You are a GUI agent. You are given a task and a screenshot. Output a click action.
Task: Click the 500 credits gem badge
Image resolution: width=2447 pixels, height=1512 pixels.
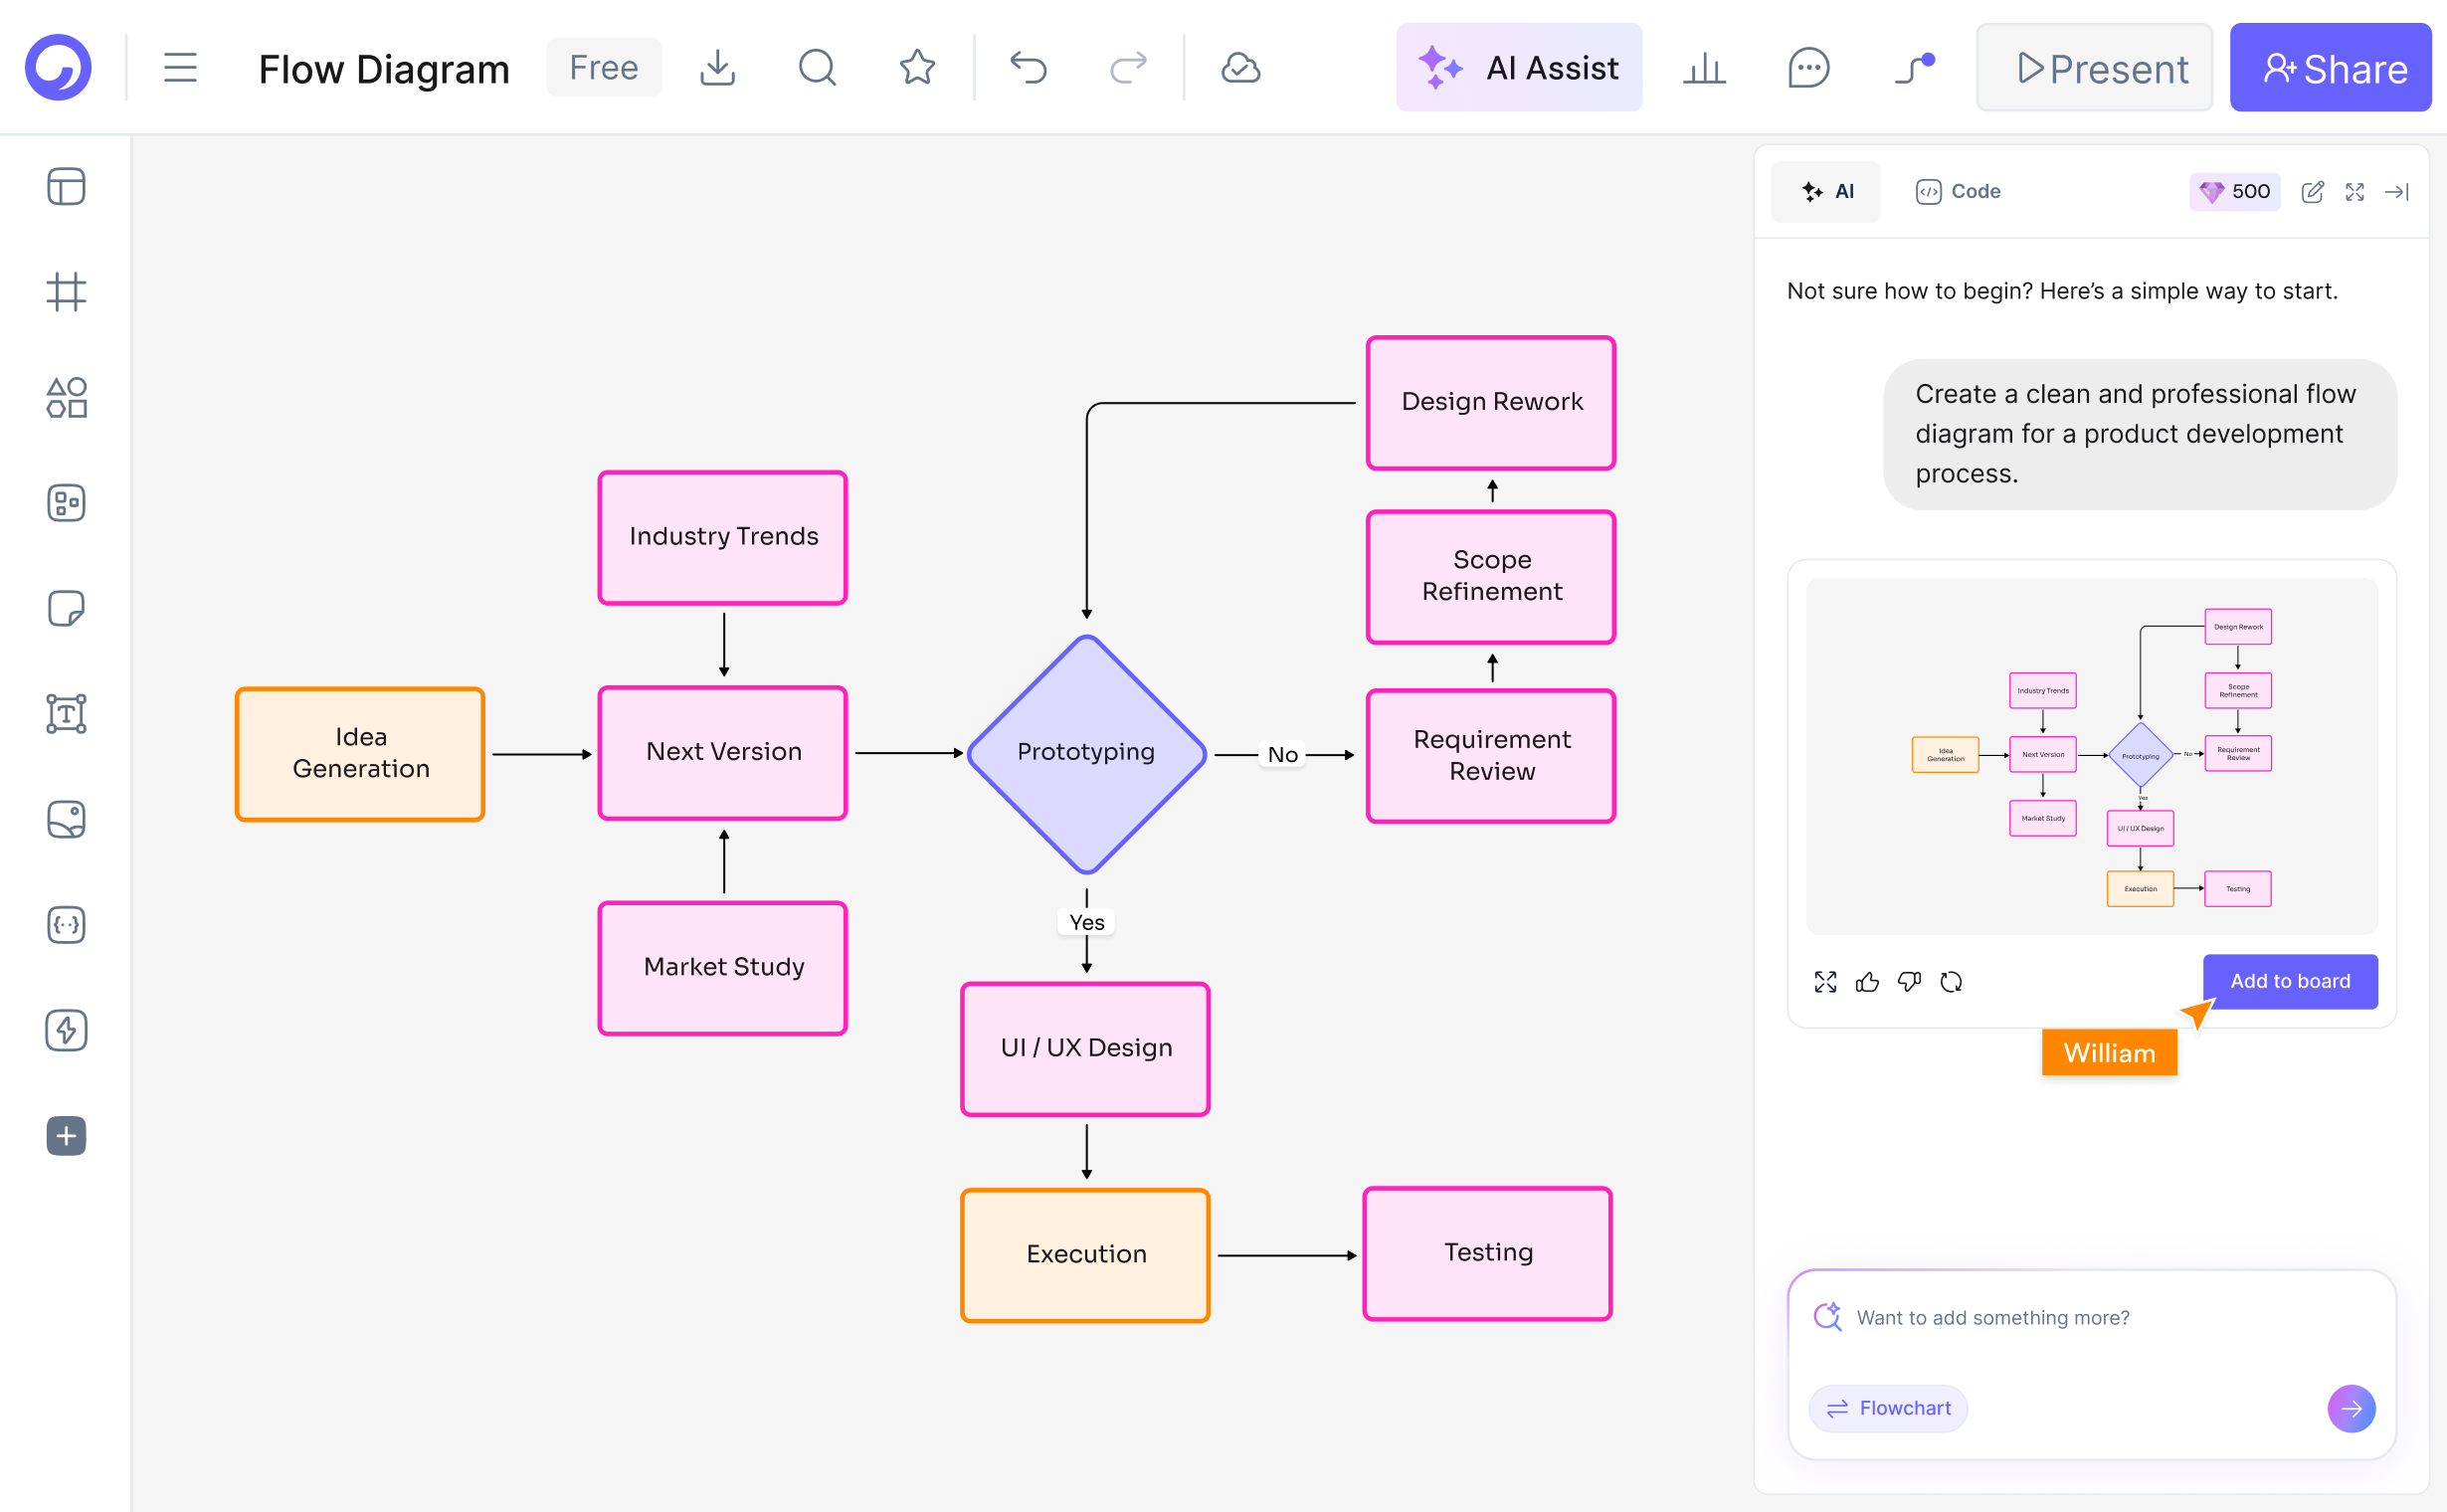tap(2235, 192)
